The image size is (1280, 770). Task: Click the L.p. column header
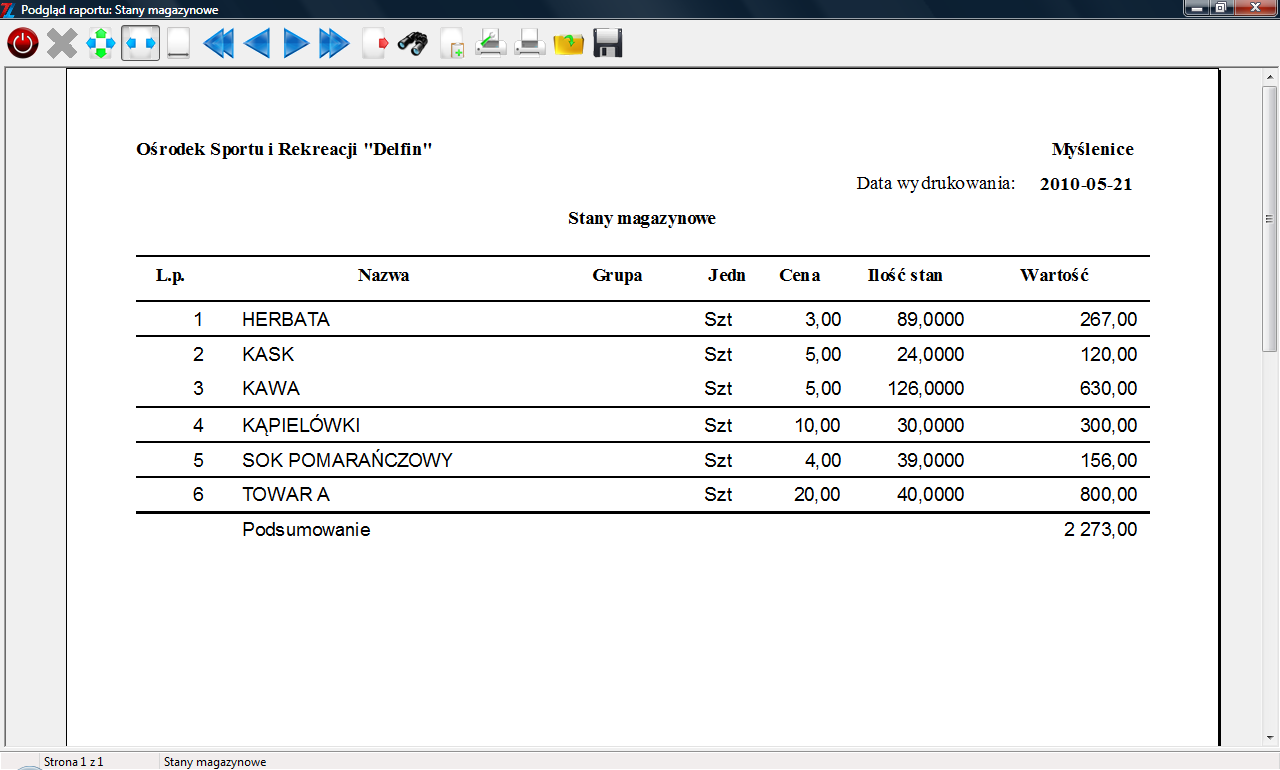pos(170,276)
